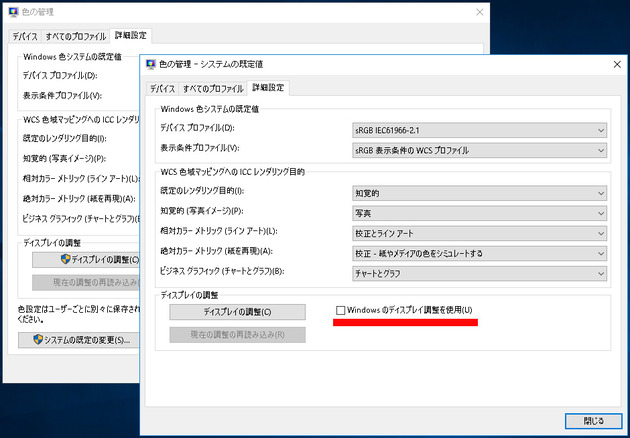Click ビジネス グラフィック (チャートとグラフ)(B): label in front window

pos(222,271)
